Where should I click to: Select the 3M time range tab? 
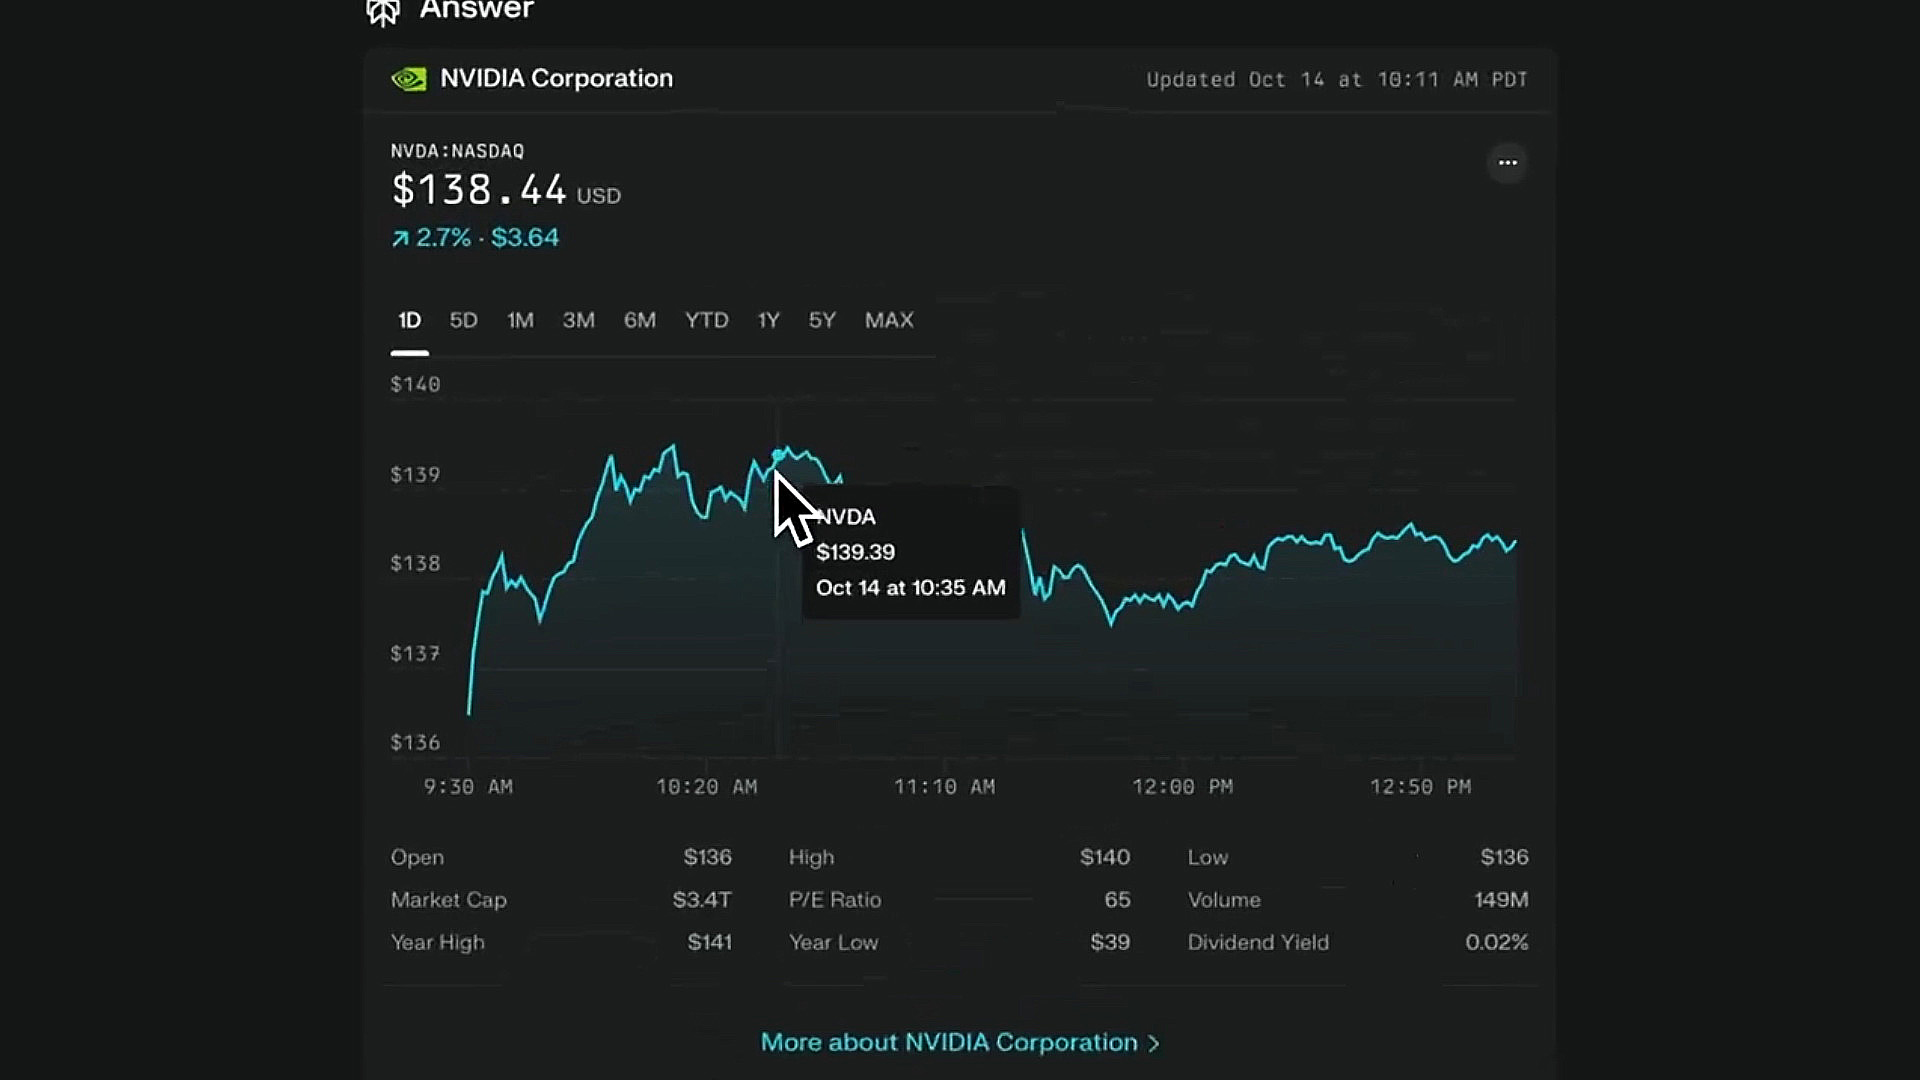point(578,320)
